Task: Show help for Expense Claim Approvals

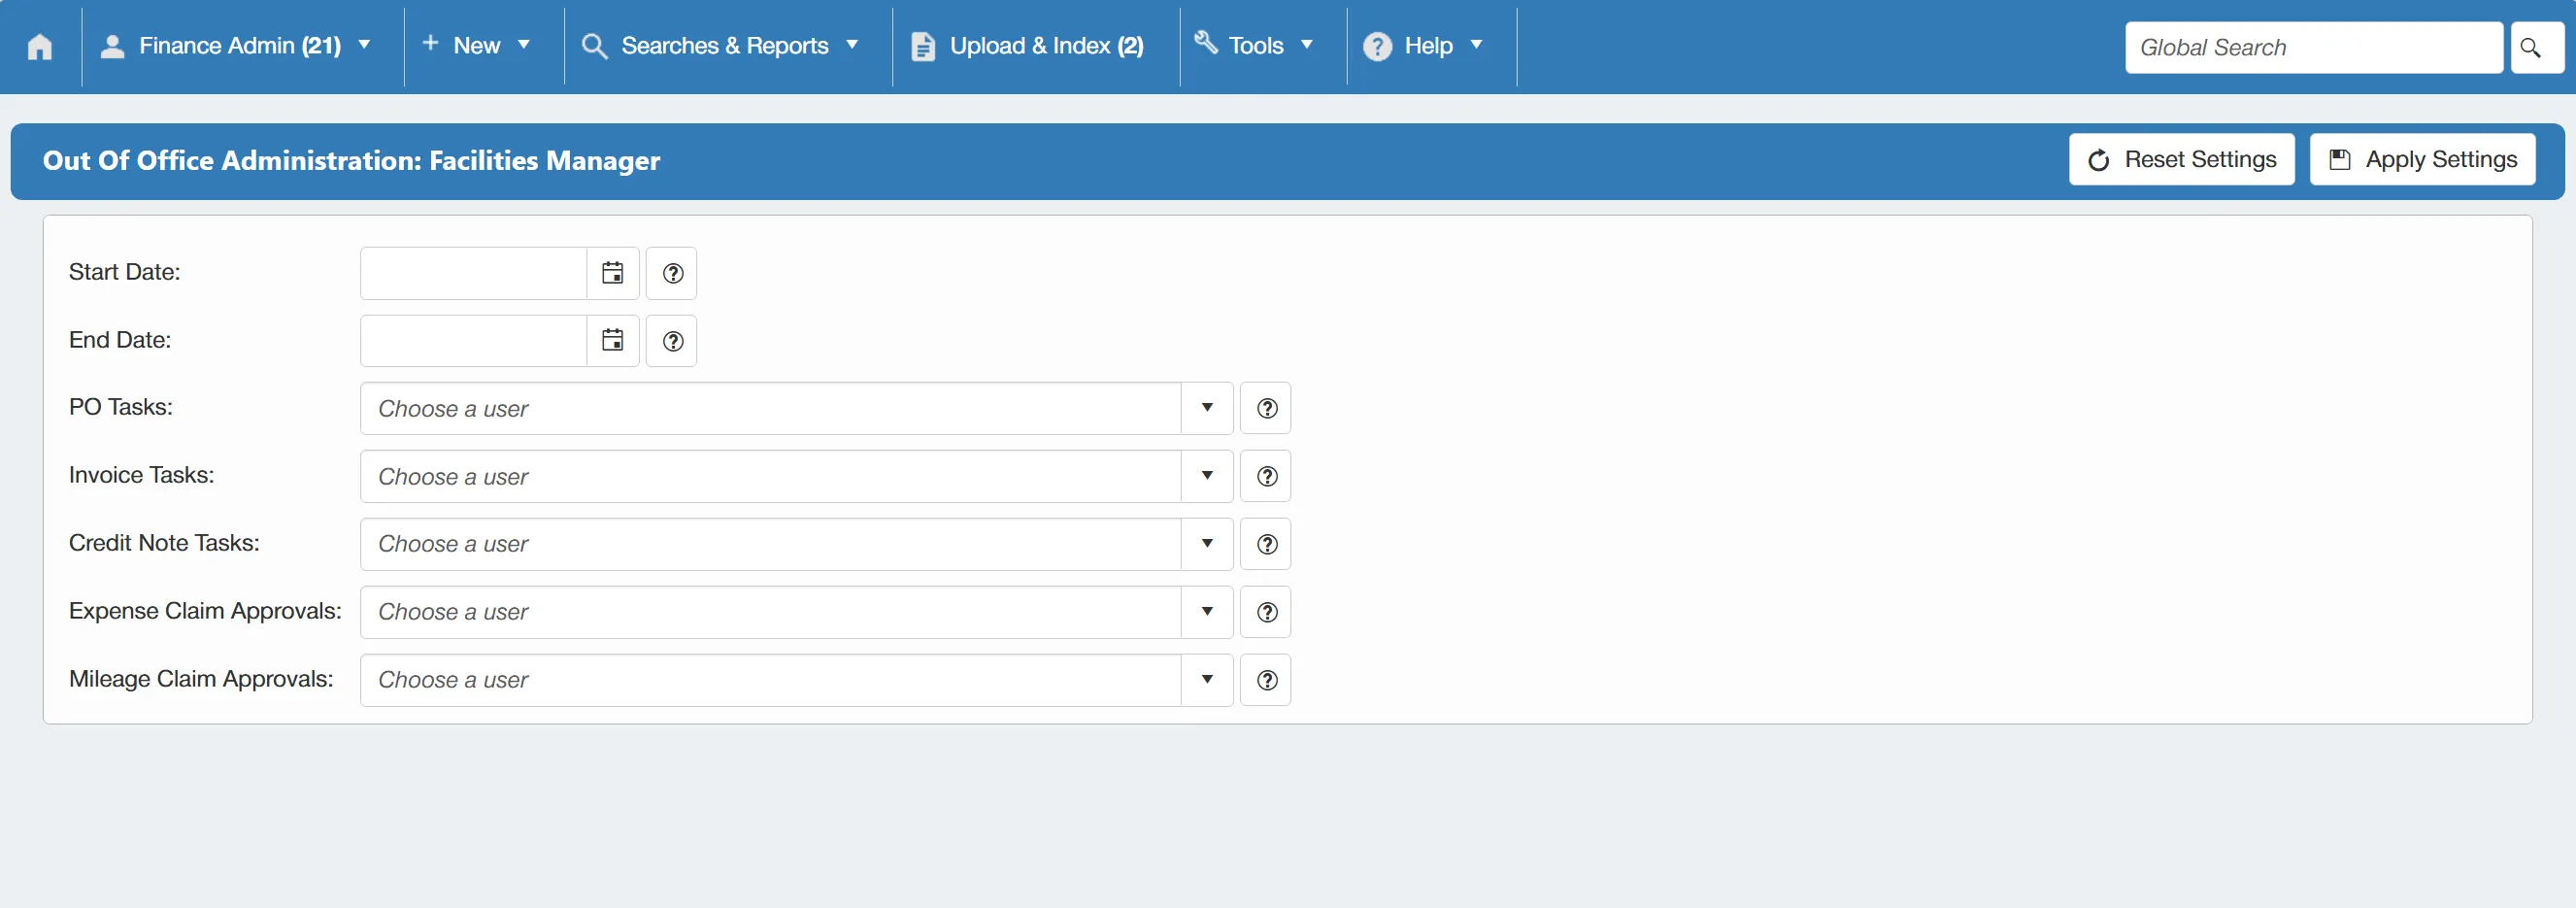Action: [1266, 612]
